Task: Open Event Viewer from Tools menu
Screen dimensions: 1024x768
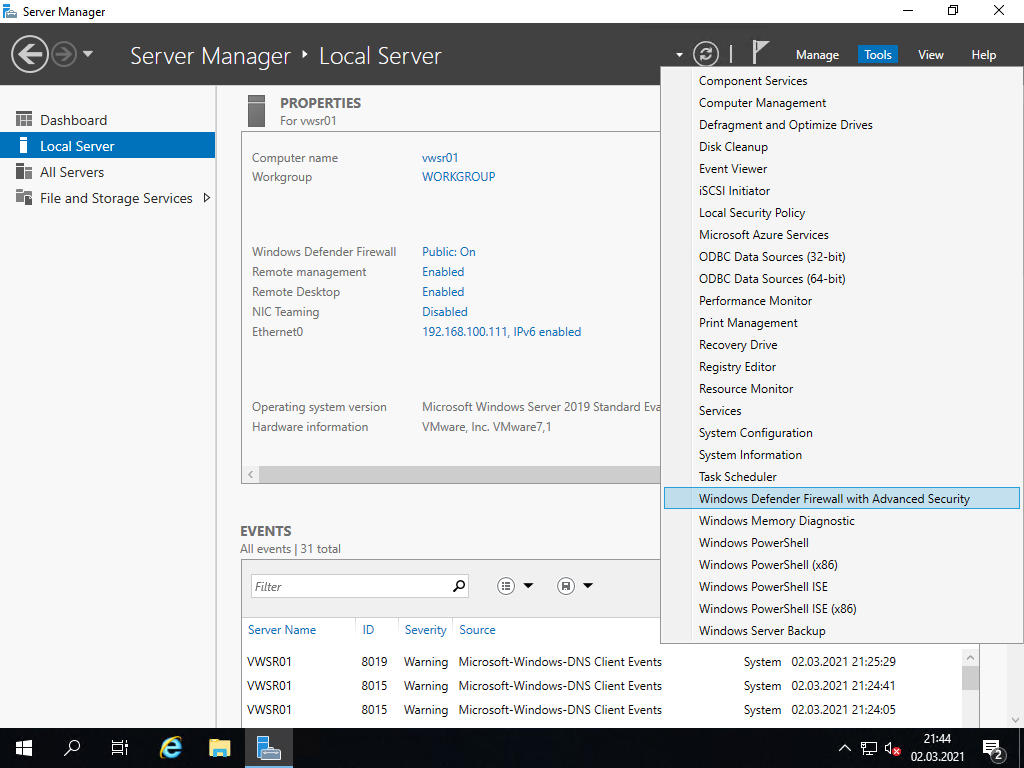Action: pyautogui.click(x=733, y=169)
